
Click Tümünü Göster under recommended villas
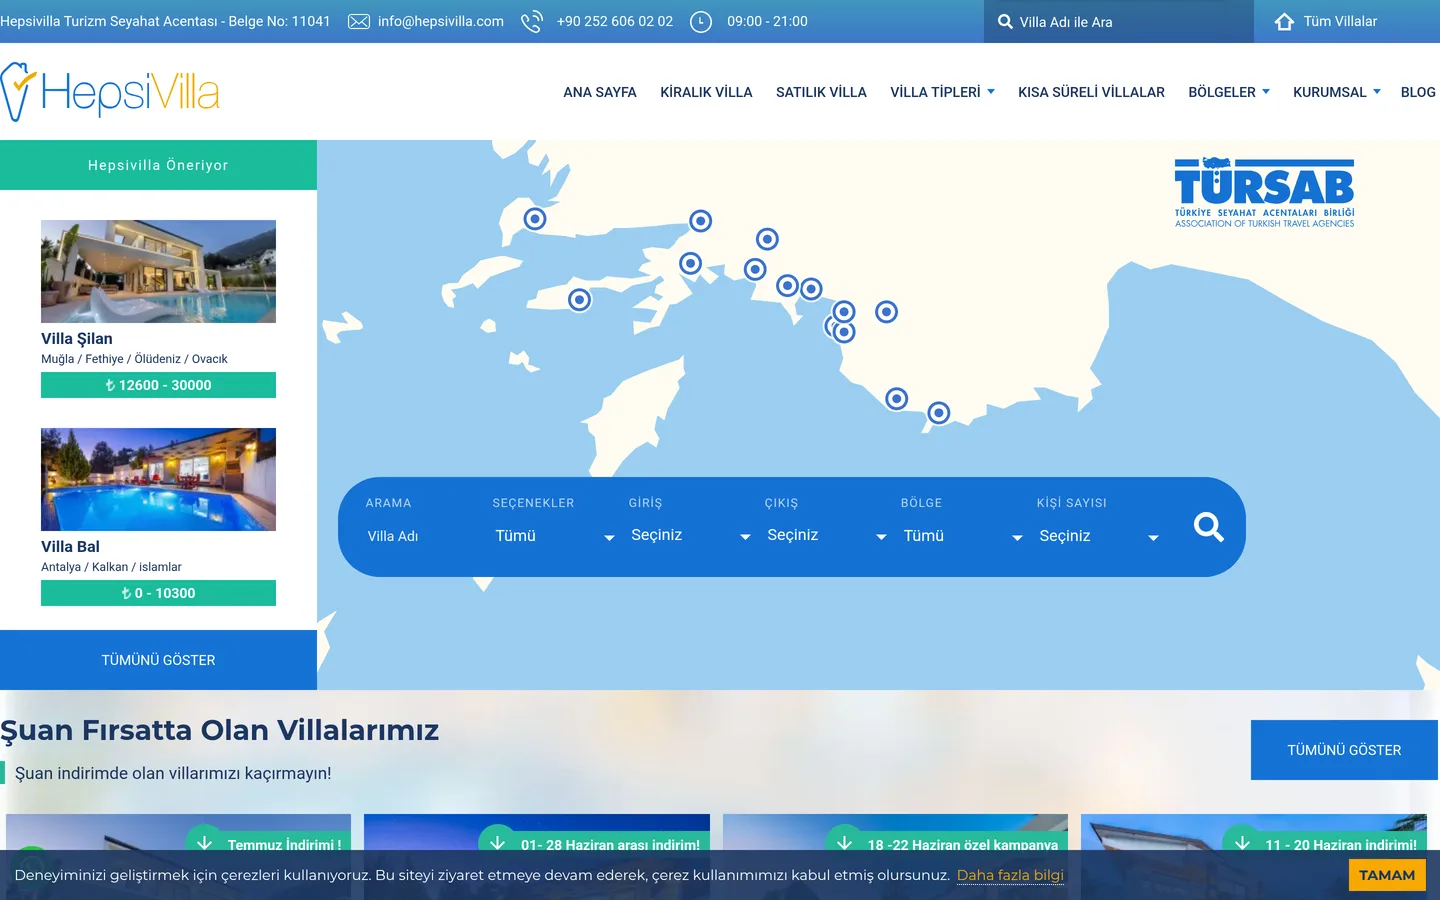coord(158,660)
